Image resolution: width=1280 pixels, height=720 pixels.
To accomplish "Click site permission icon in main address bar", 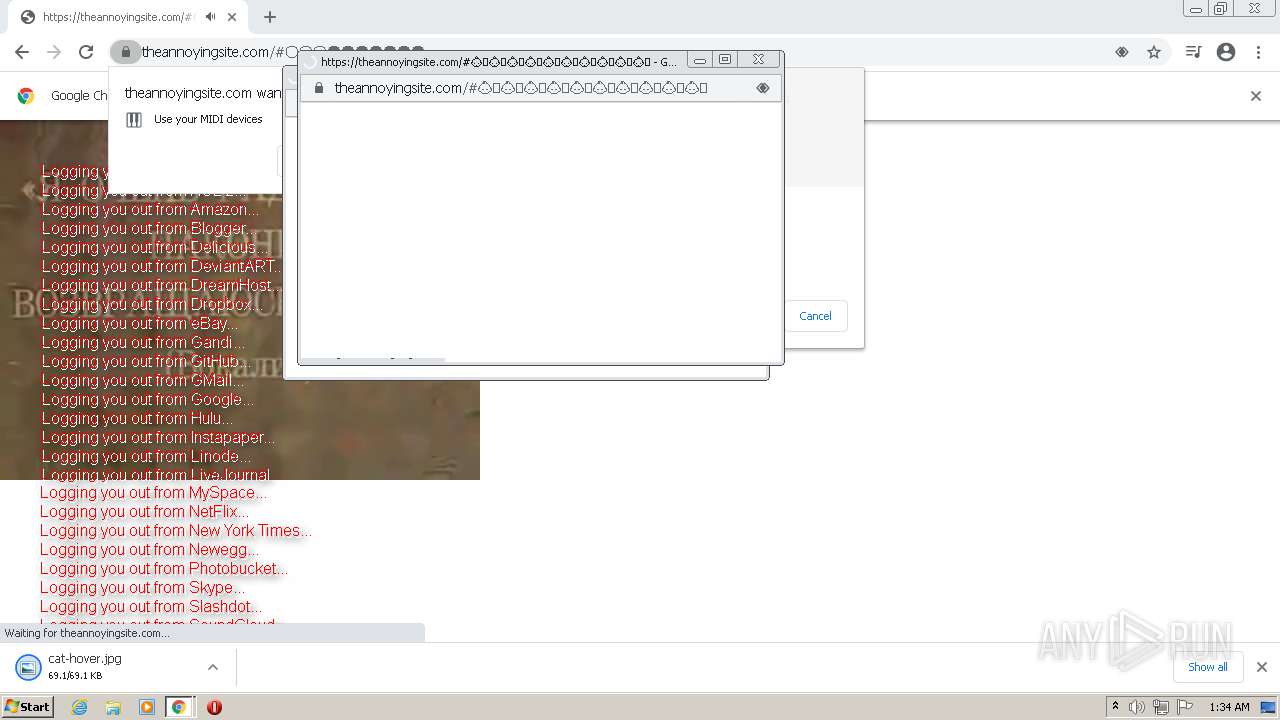I will click(1122, 52).
